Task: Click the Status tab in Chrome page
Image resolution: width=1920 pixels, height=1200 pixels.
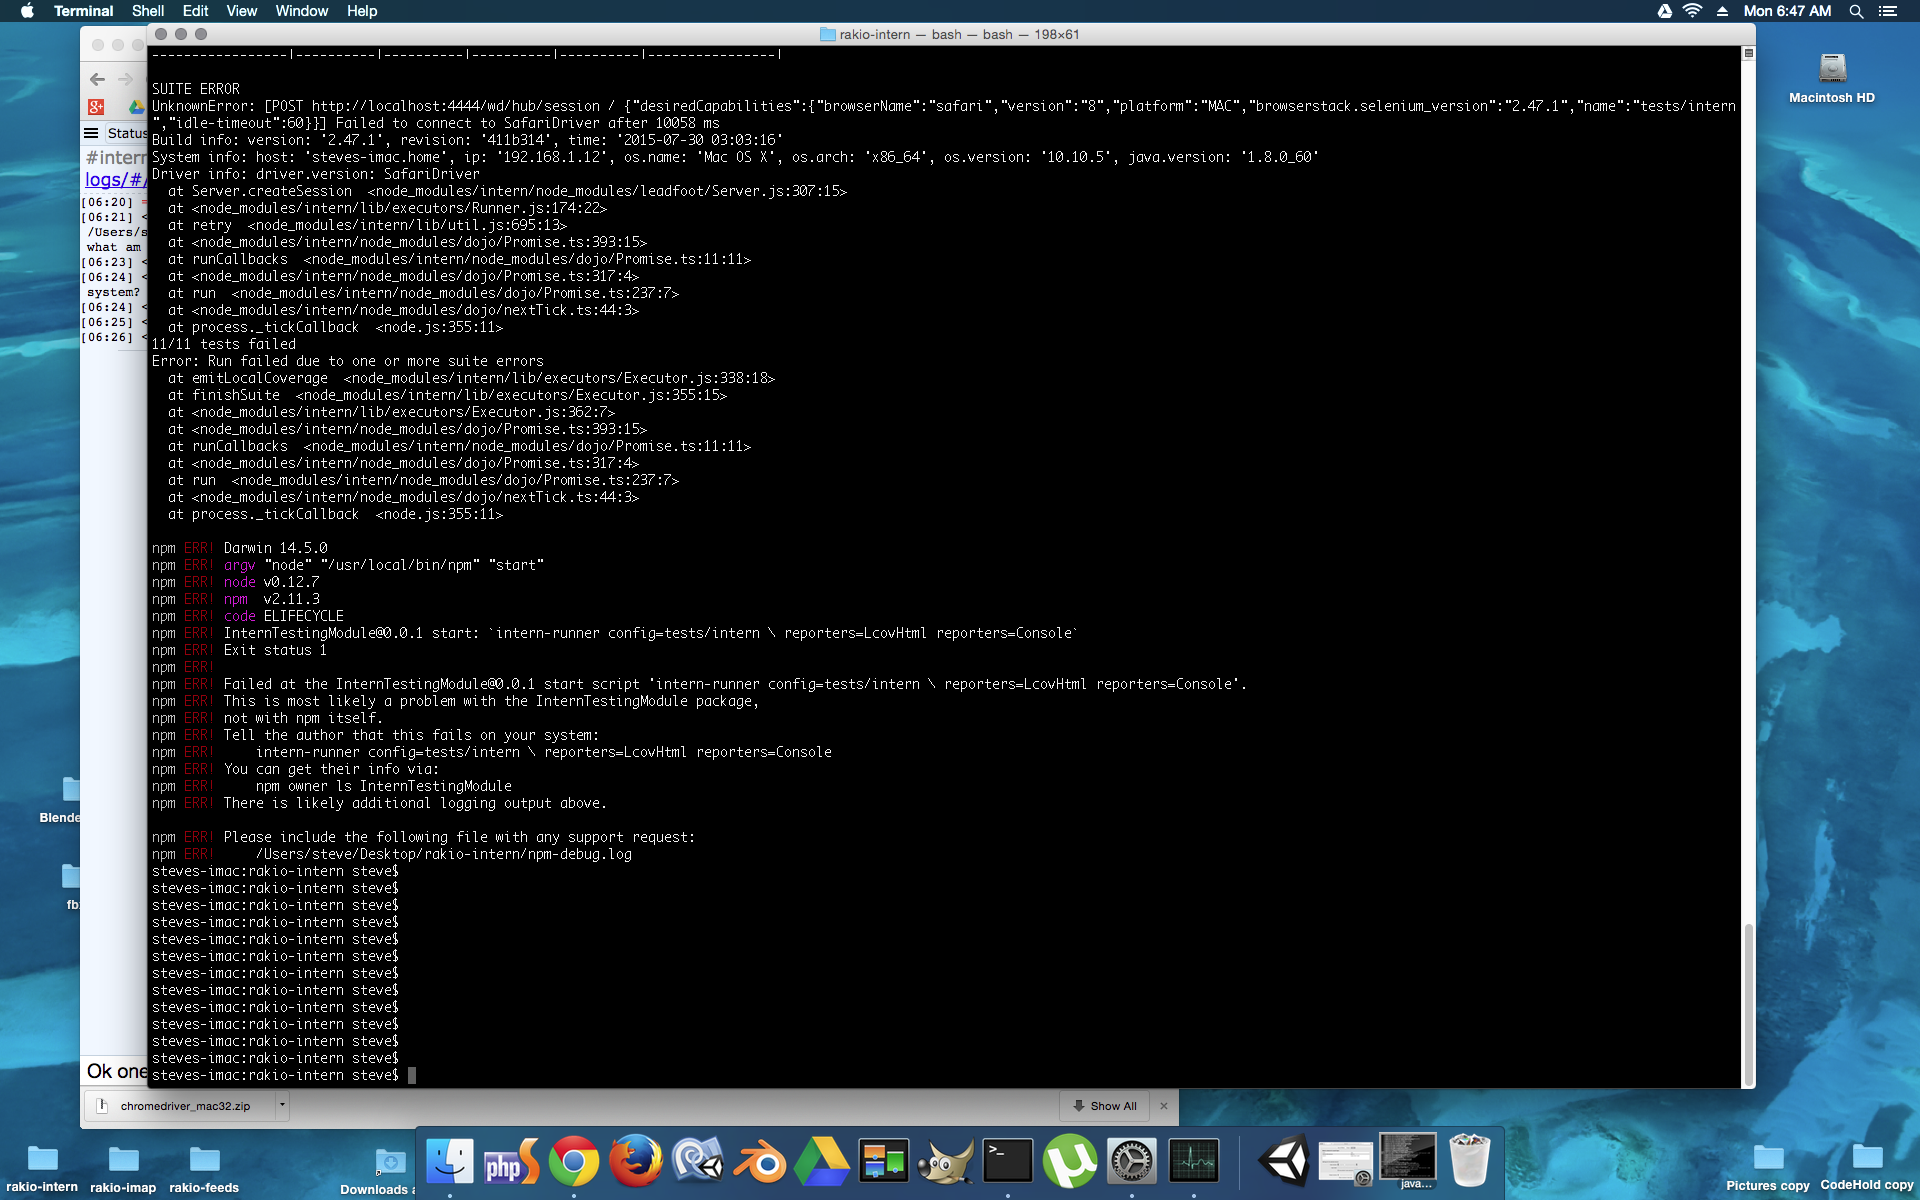Action: click(x=127, y=133)
